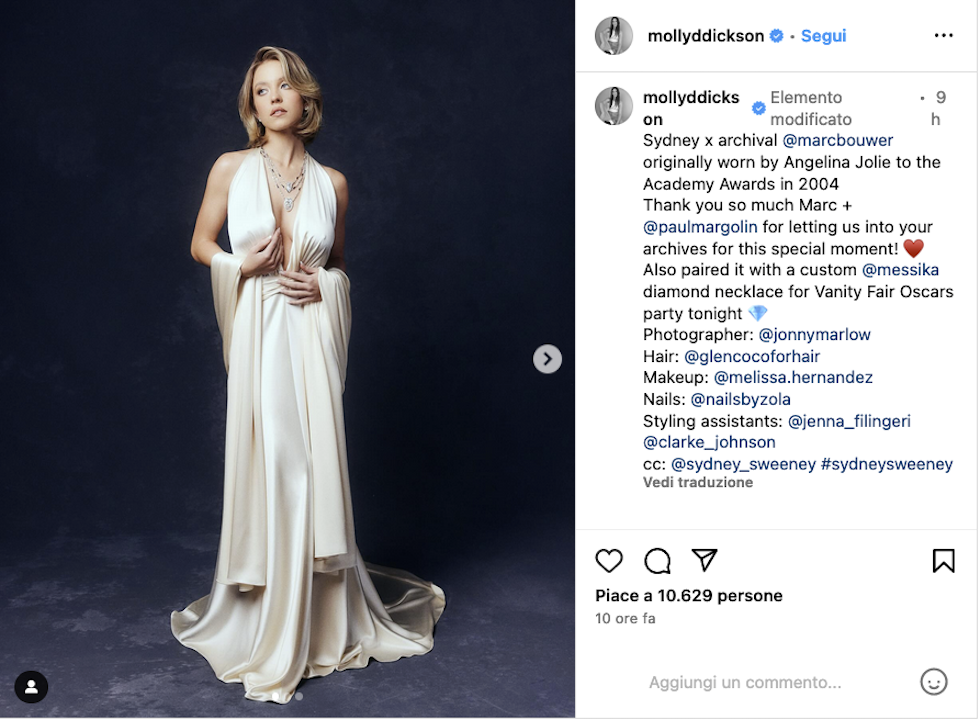Show tagged people in the photo
This screenshot has height=720, width=980.
tap(32, 687)
